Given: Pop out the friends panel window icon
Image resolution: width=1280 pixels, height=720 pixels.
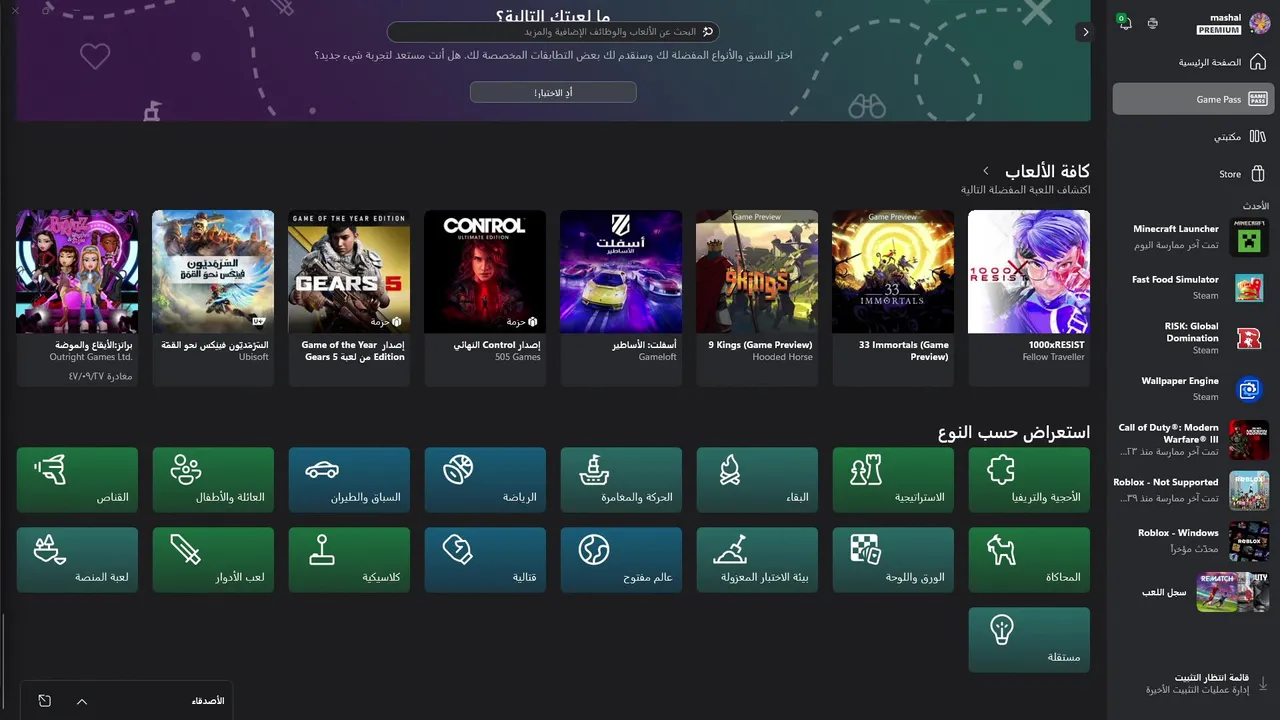Looking at the screenshot, I should pos(44,701).
